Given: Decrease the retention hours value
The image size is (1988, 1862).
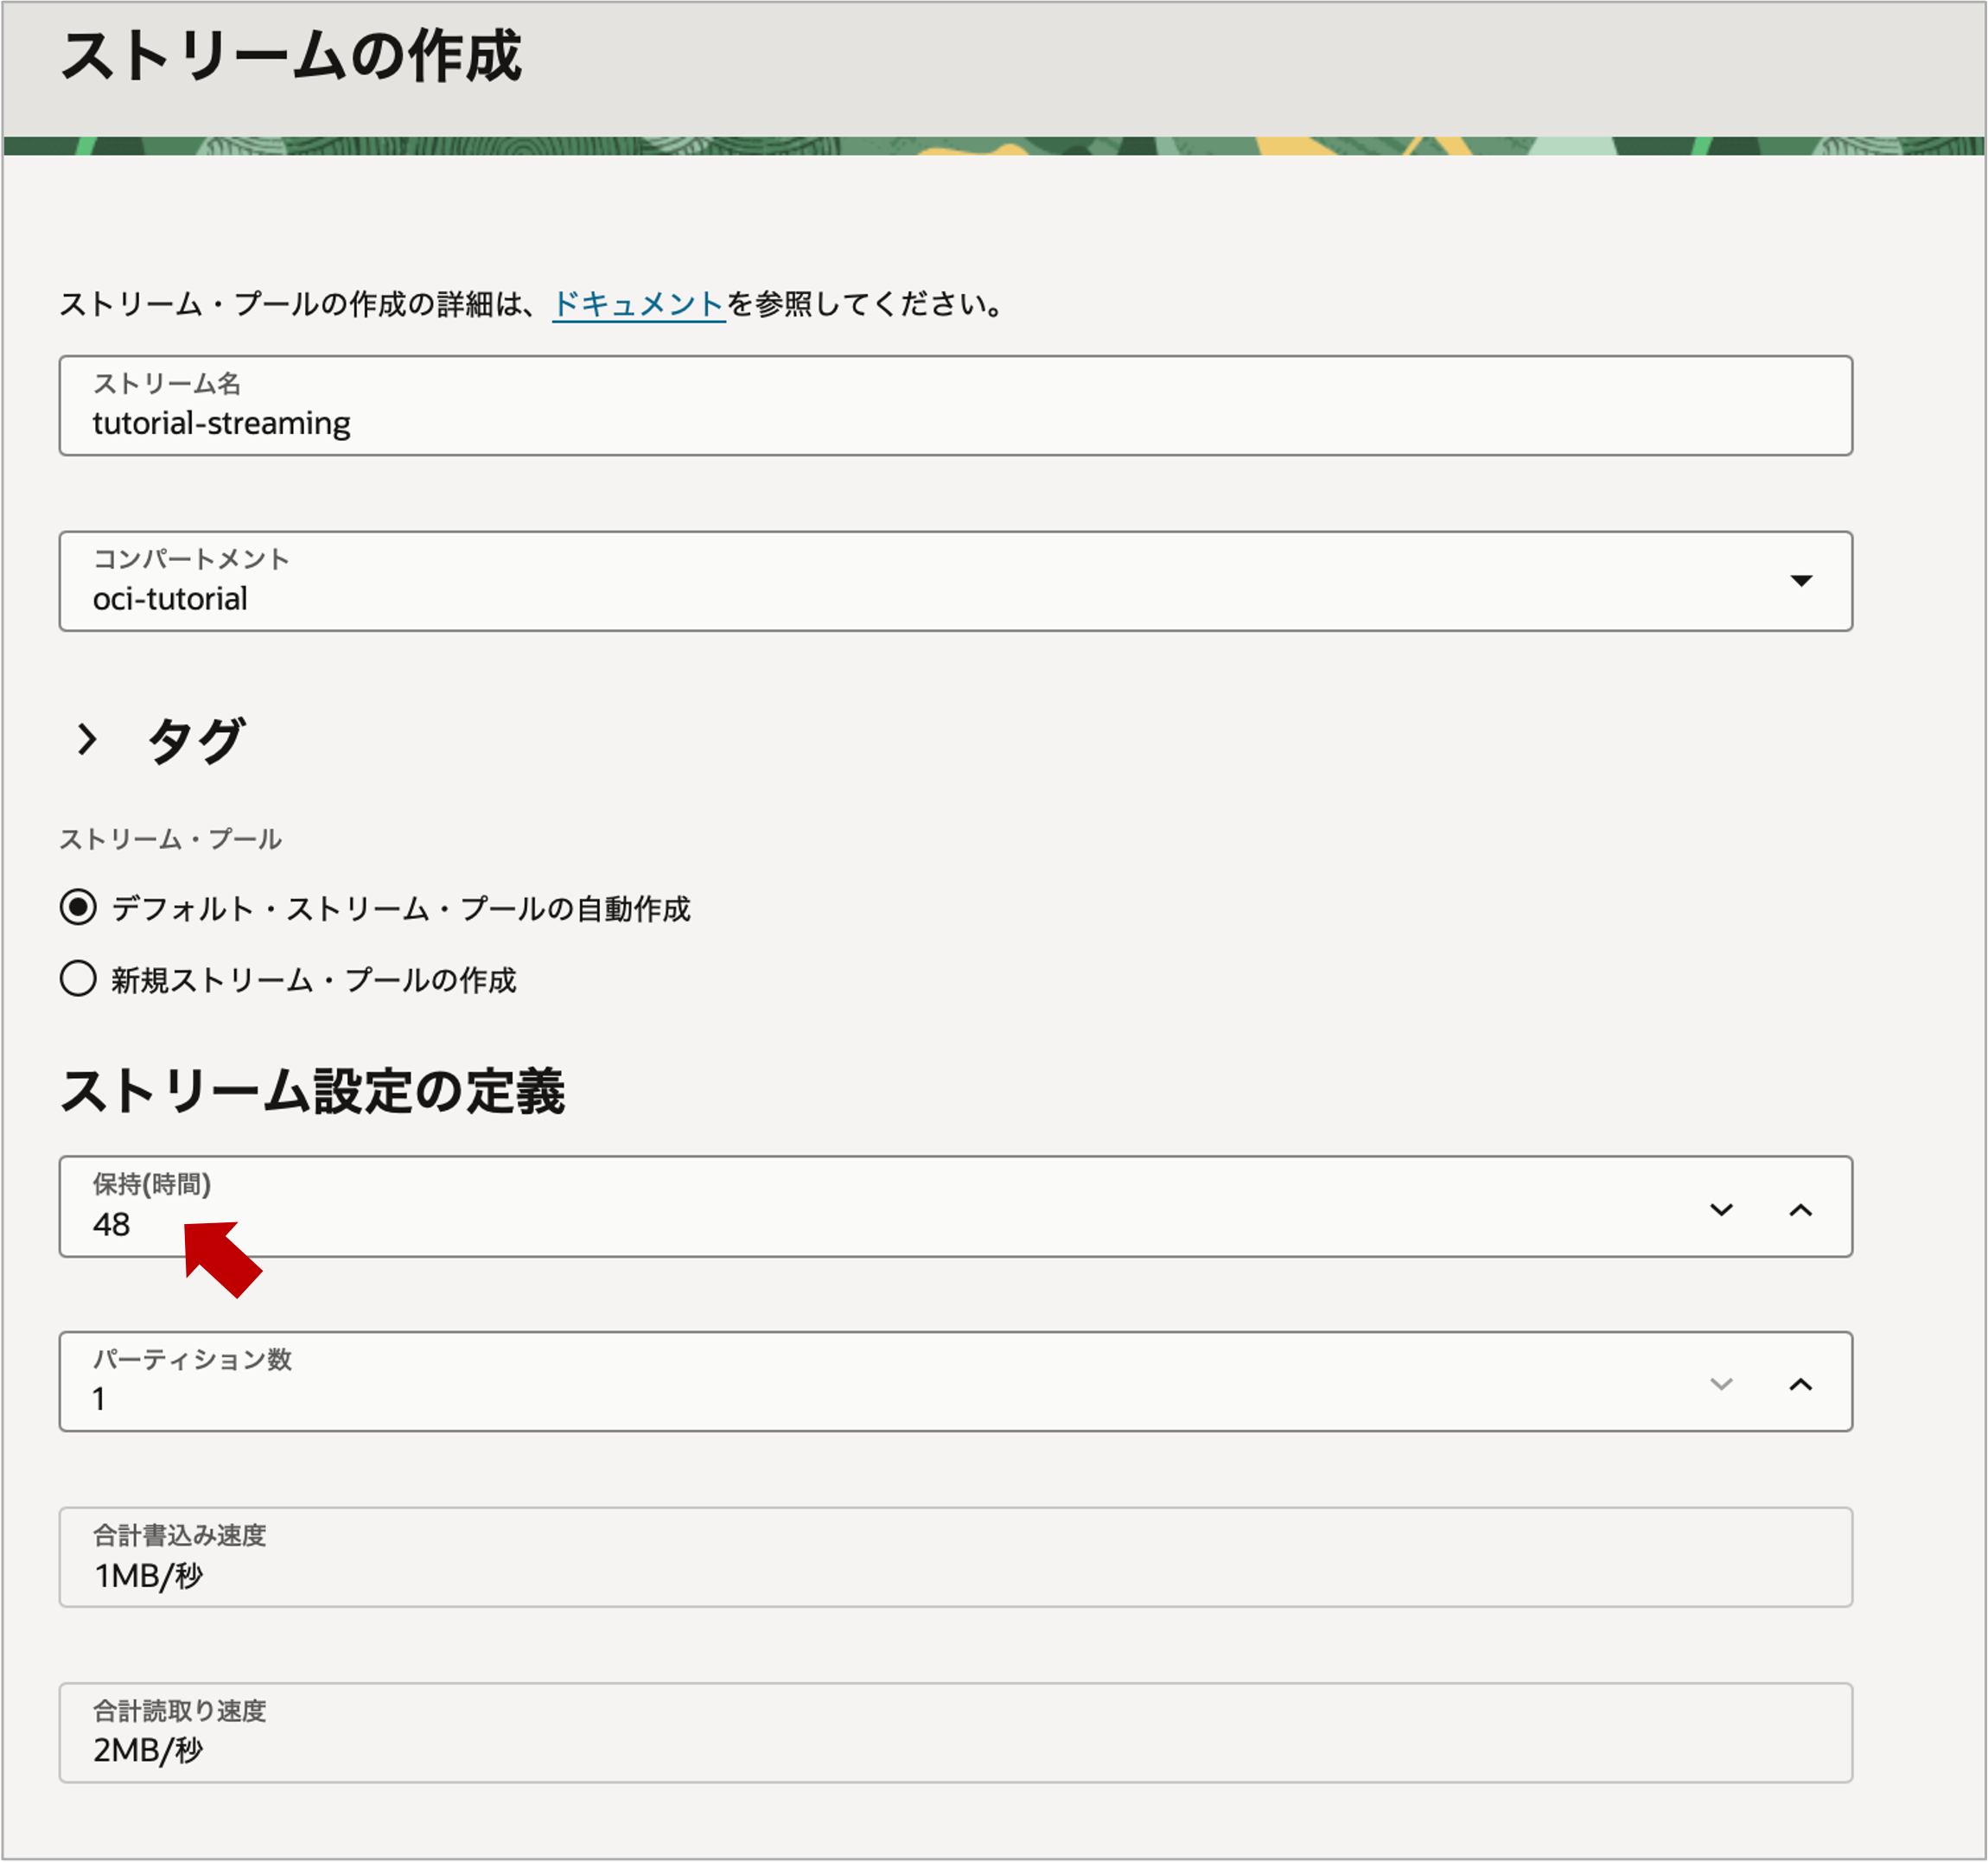Looking at the screenshot, I should [x=1721, y=1210].
